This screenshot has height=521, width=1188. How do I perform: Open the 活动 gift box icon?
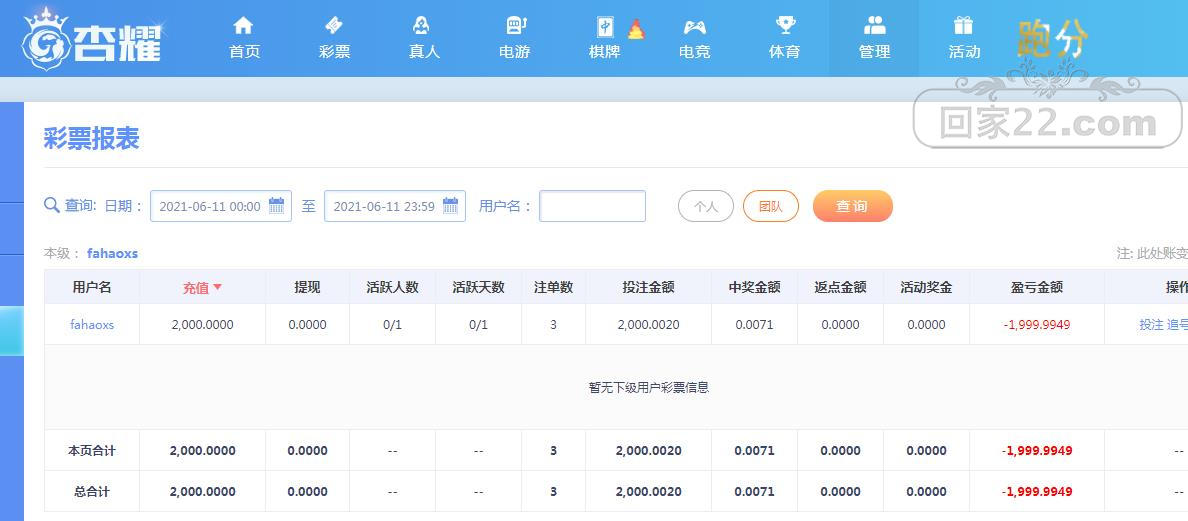(x=963, y=26)
